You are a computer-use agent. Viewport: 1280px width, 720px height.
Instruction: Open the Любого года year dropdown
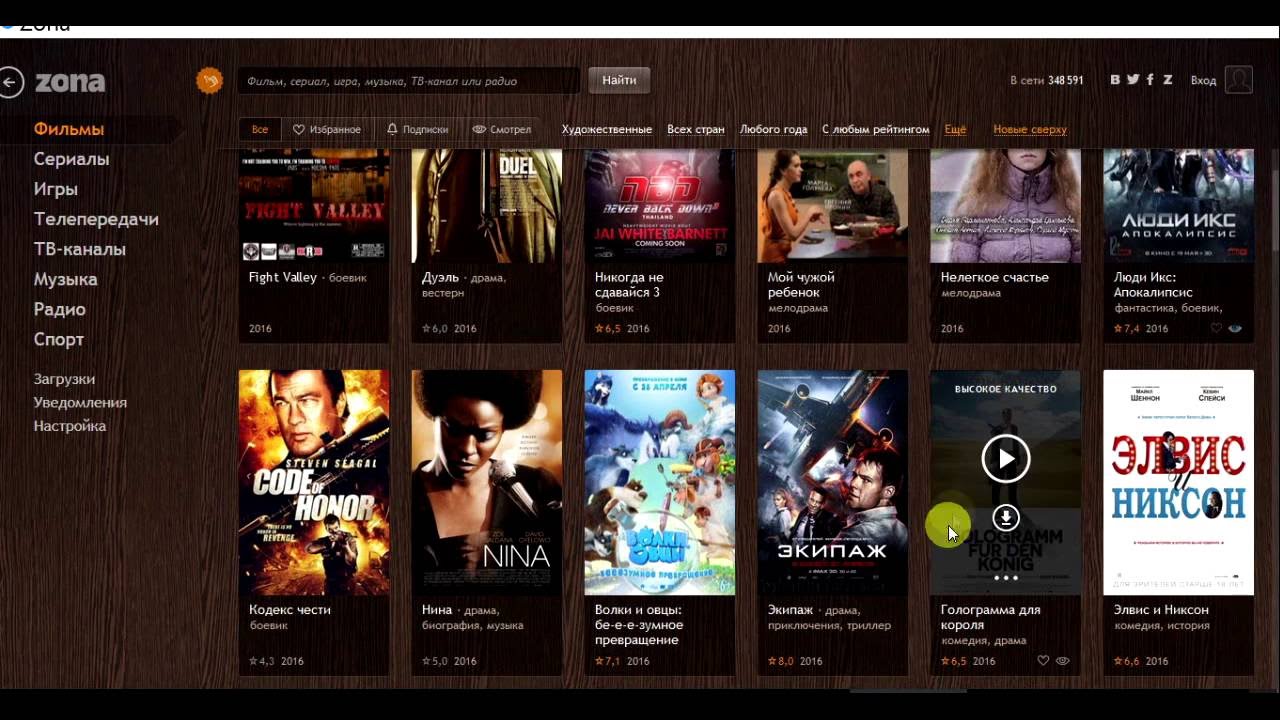click(774, 130)
